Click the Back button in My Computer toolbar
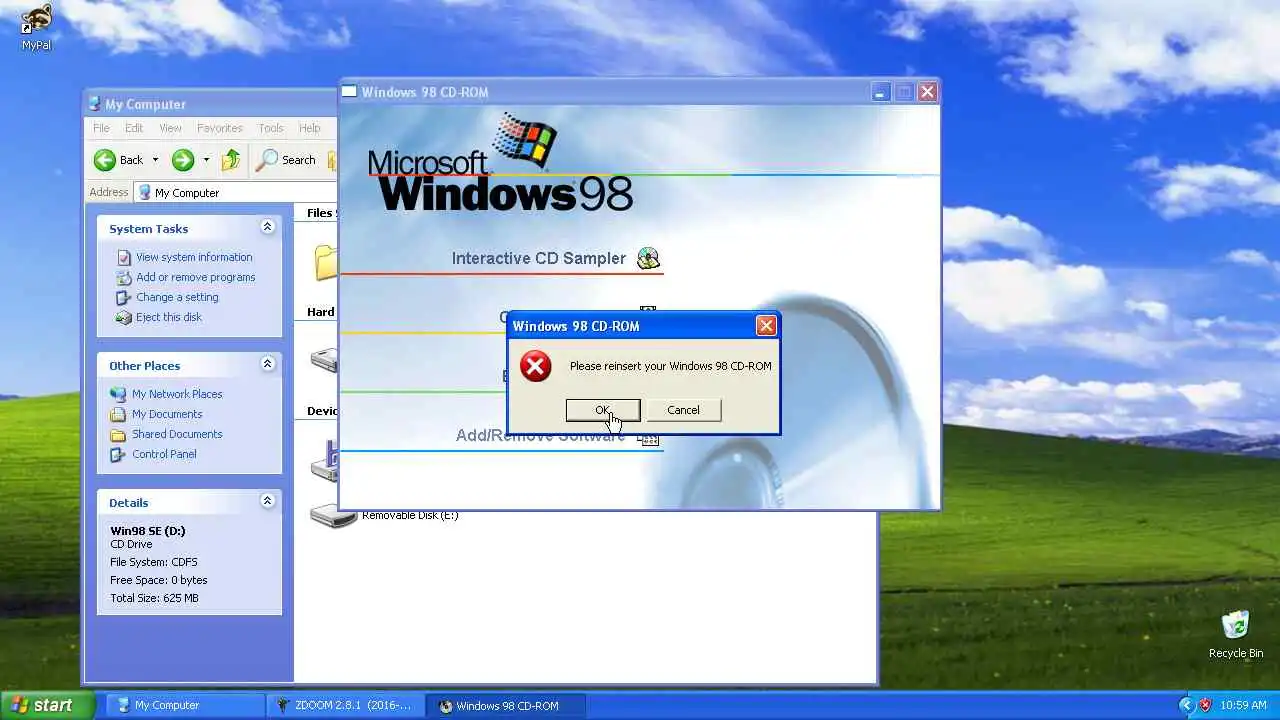1280x720 pixels. coord(119,160)
